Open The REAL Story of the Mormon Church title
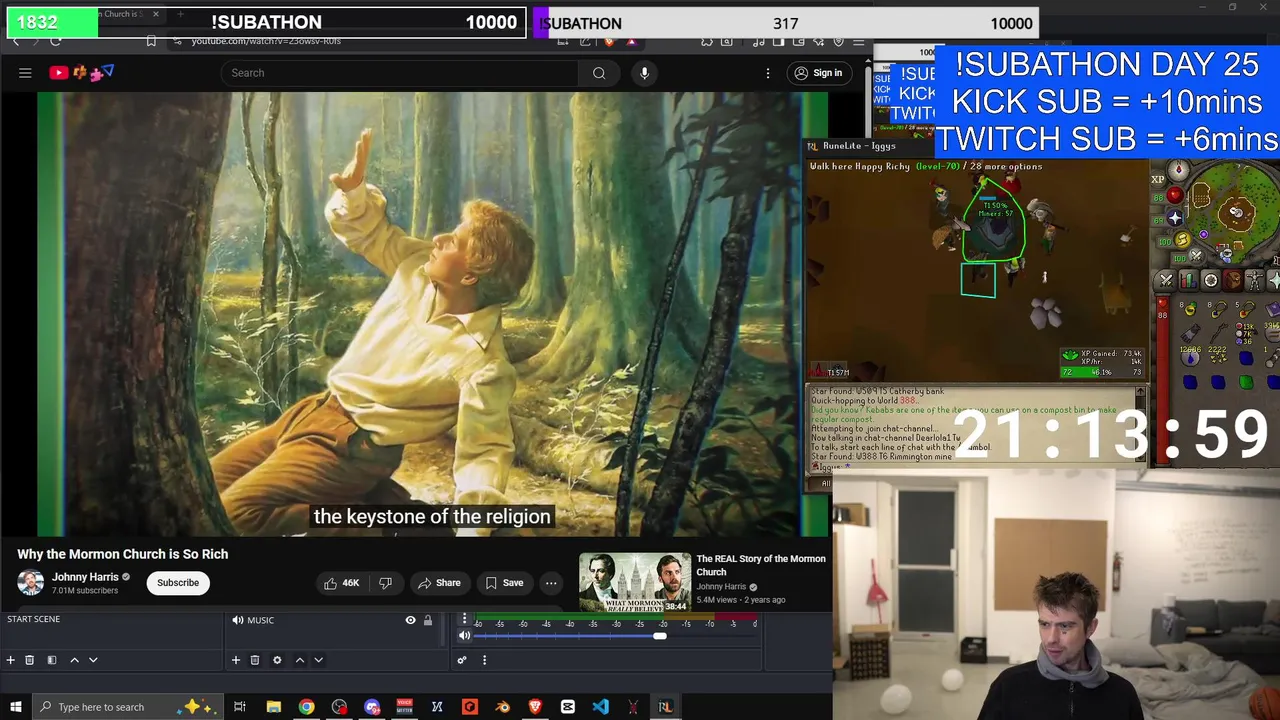 tap(761, 565)
